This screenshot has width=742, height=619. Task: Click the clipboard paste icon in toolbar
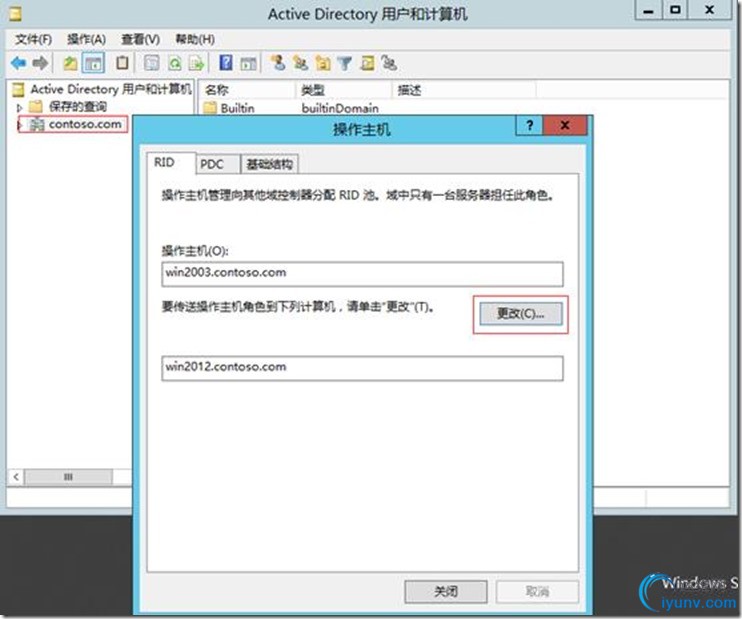122,62
